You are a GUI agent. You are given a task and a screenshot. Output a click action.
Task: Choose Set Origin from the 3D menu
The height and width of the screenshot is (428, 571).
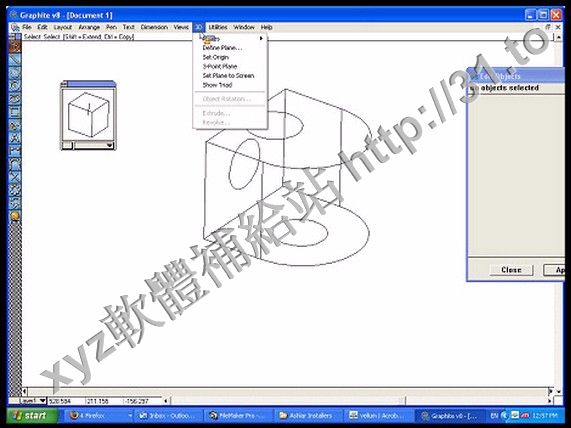[231, 57]
